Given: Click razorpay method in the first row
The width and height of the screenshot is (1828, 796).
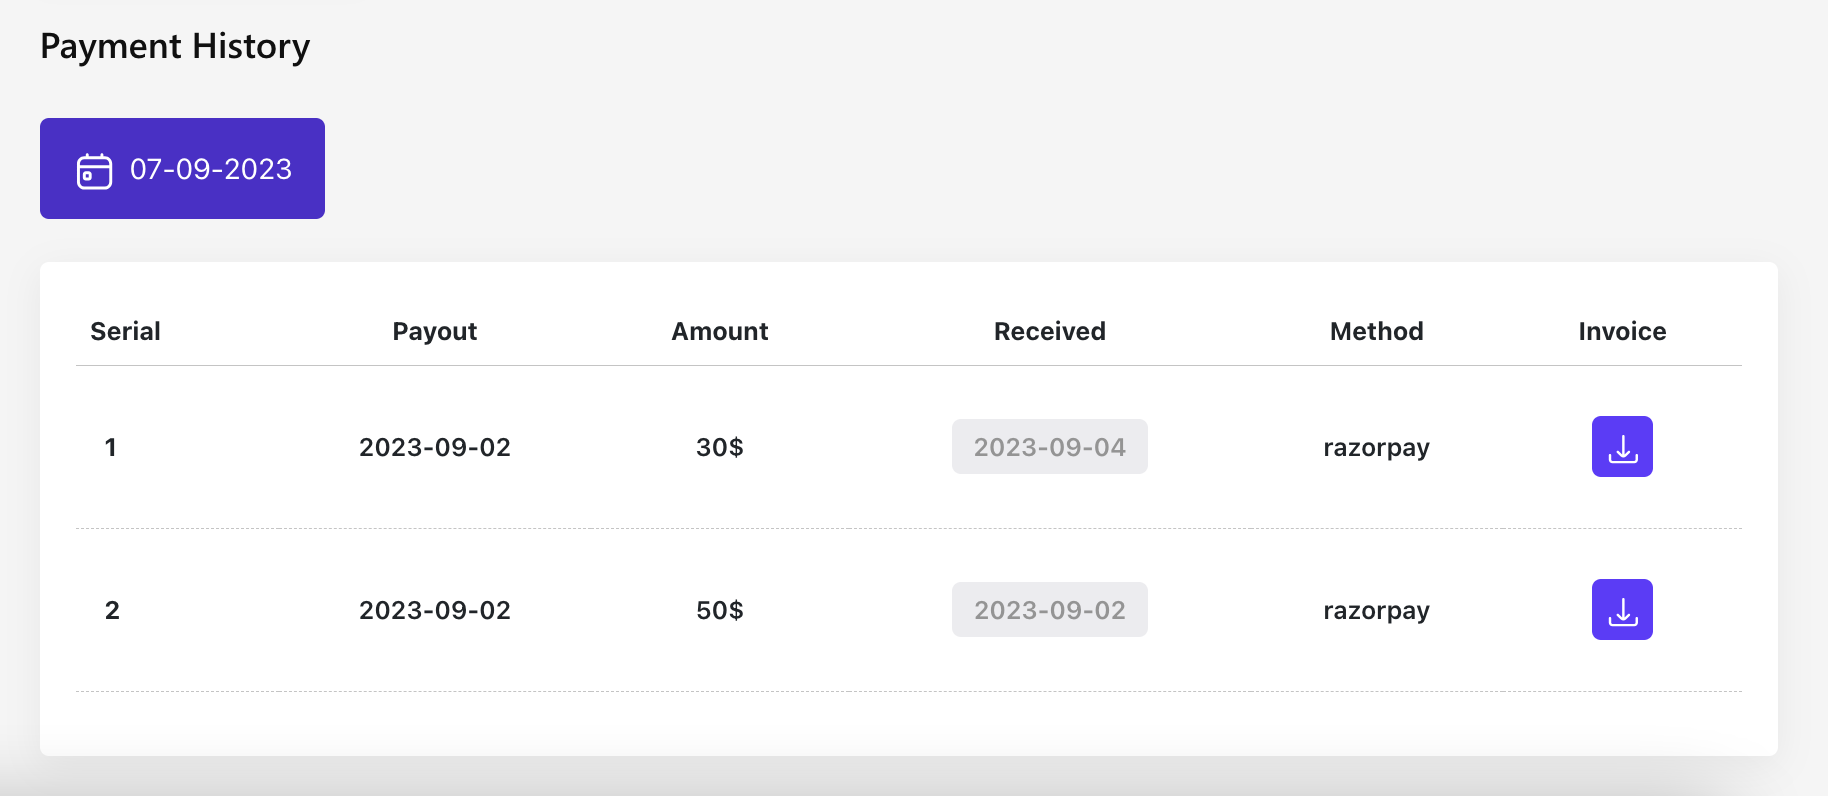Looking at the screenshot, I should coord(1376,447).
